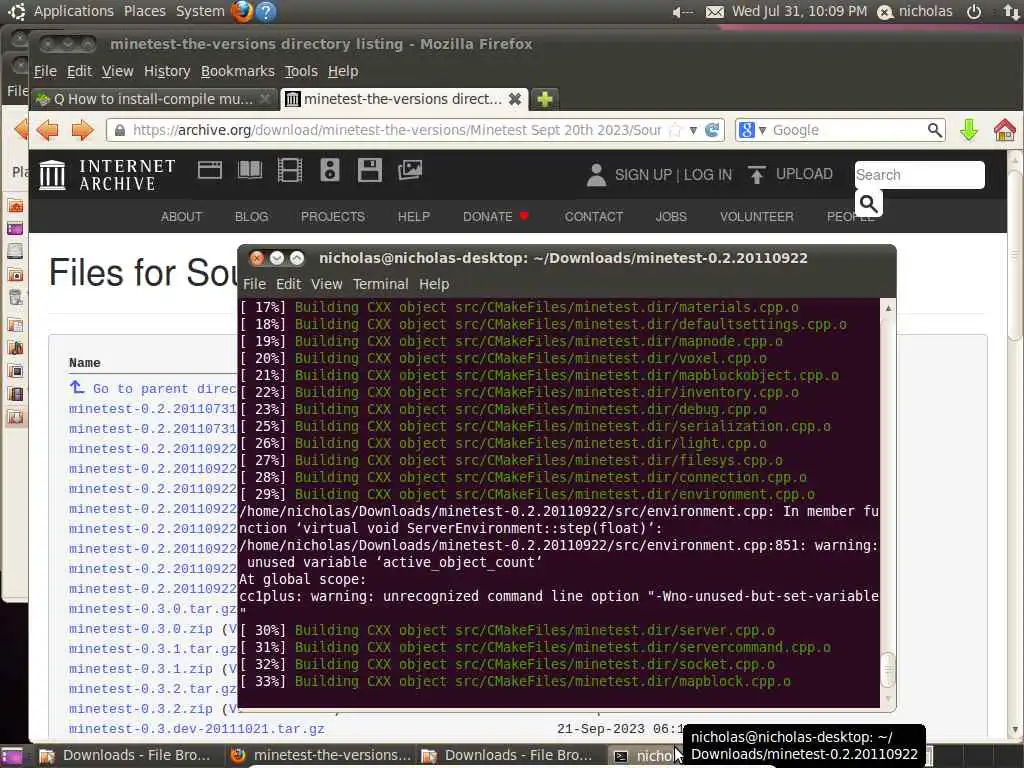Minimize the terminal window
Image resolution: width=1024 pixels, height=768 pixels.
tap(277, 258)
